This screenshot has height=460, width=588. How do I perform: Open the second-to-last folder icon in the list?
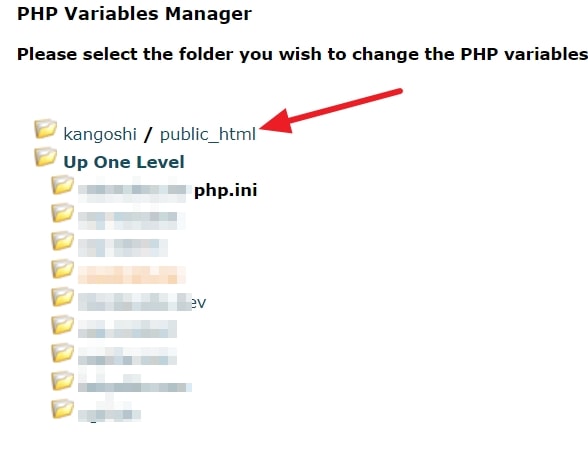tap(62, 381)
